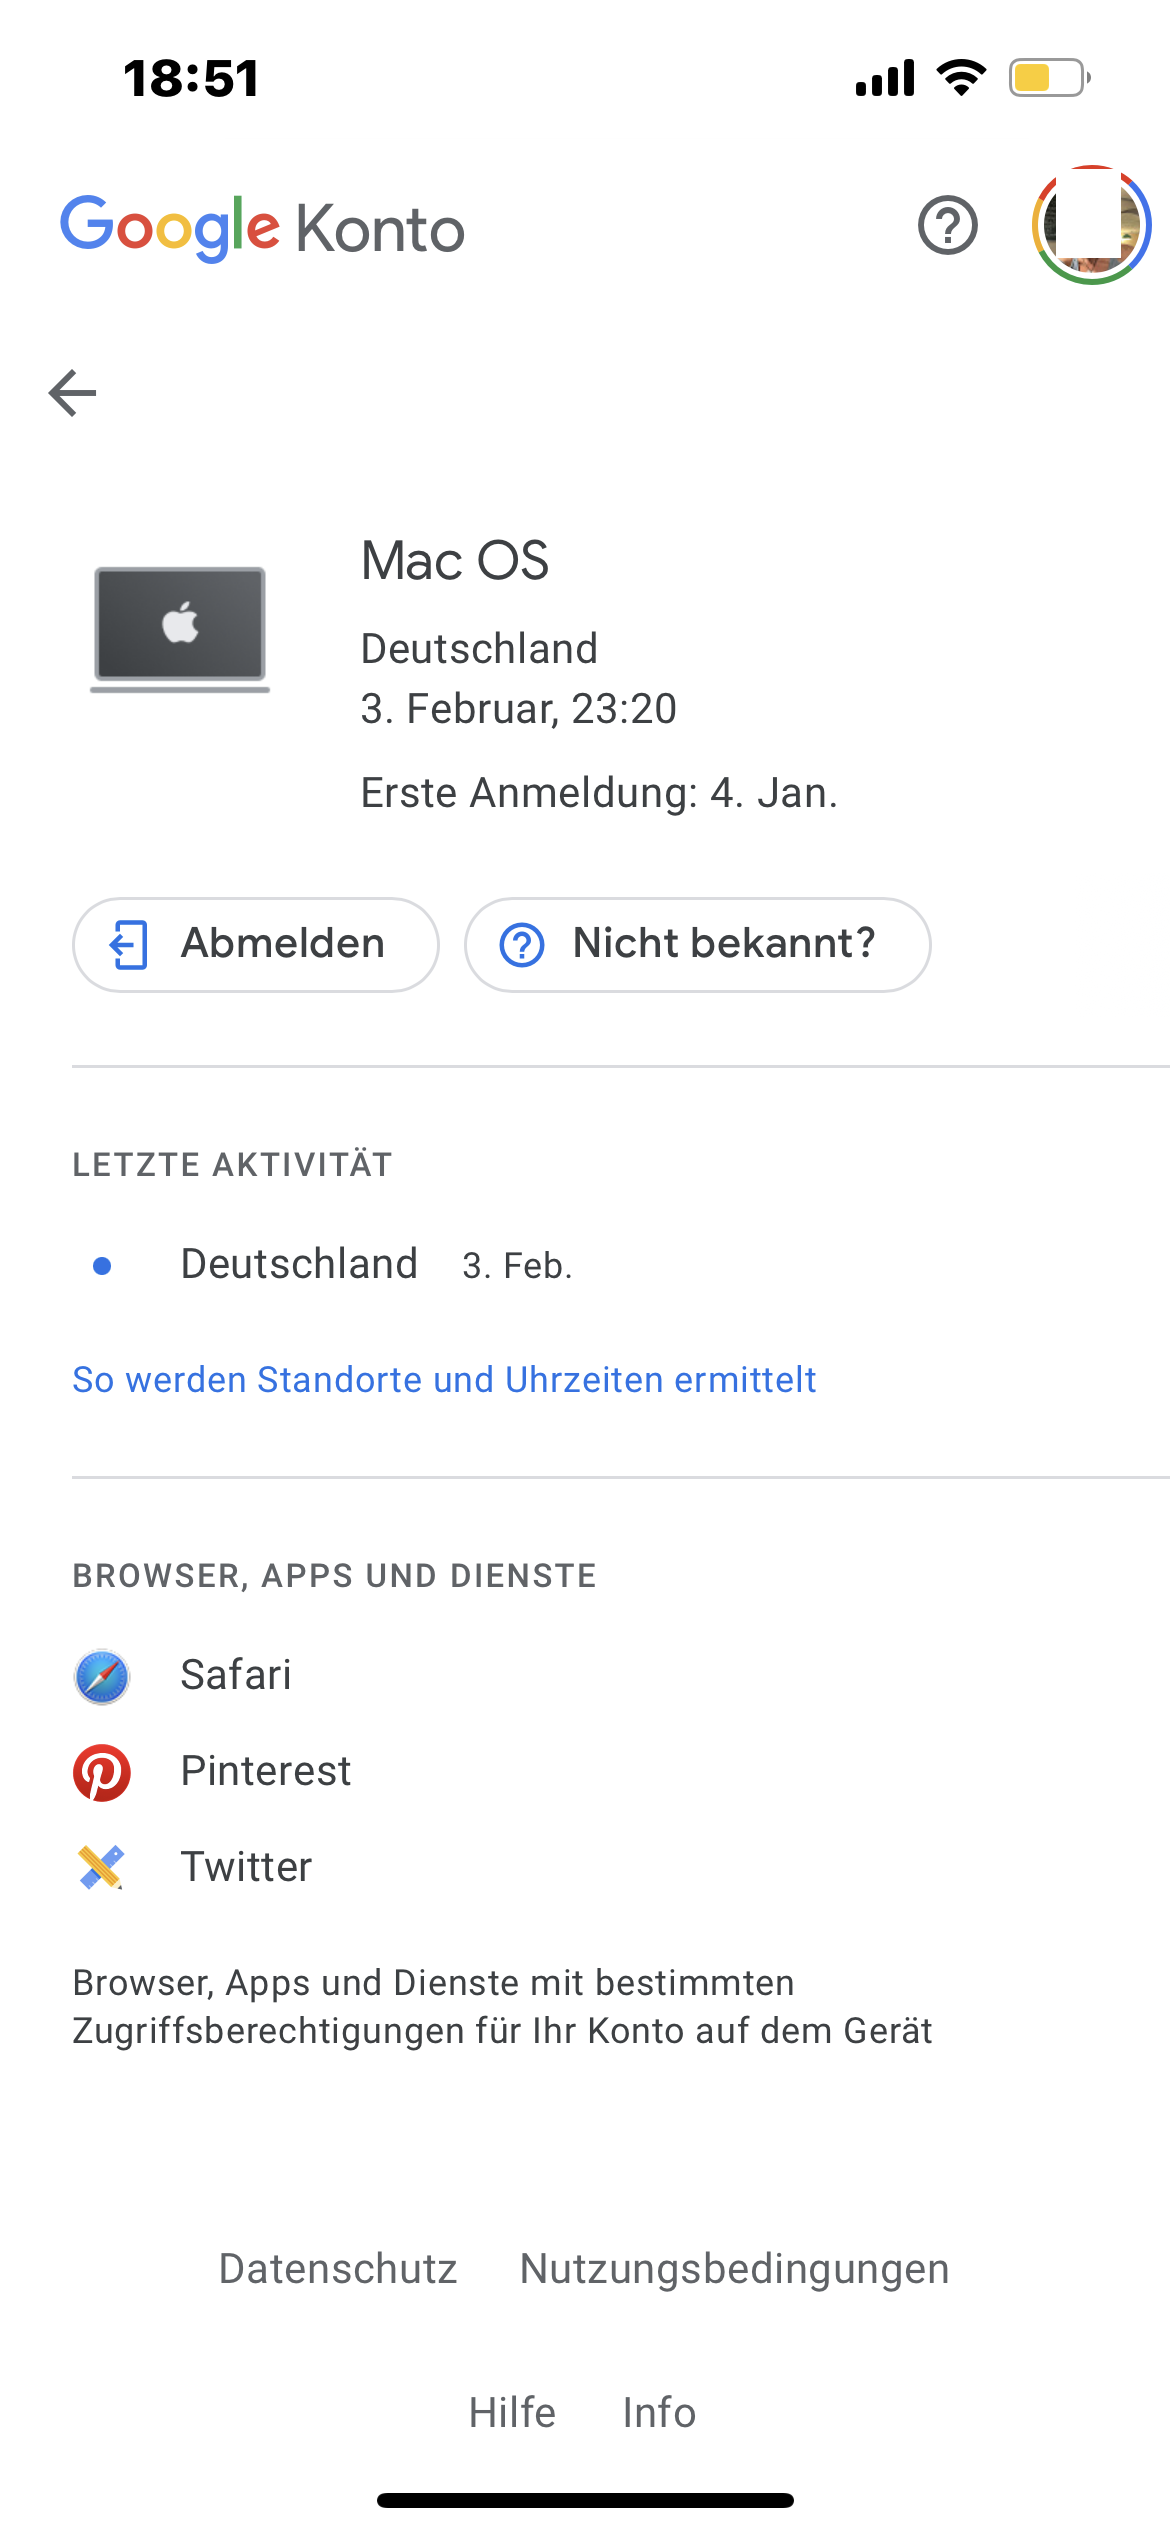This screenshot has height=2532, width=1170.
Task: Open the Nutzungsbedingungen footer link
Action: [734, 2269]
